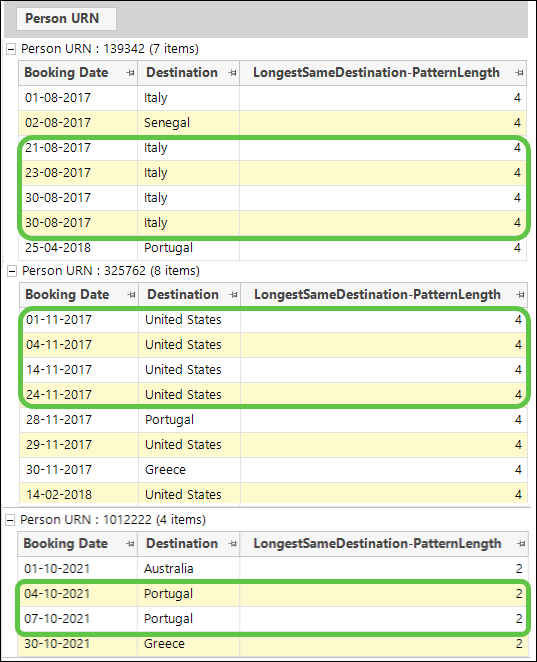The image size is (537, 662).
Task: Pin first LongestSameDestination-PatternLength column
Action: pos(519,73)
